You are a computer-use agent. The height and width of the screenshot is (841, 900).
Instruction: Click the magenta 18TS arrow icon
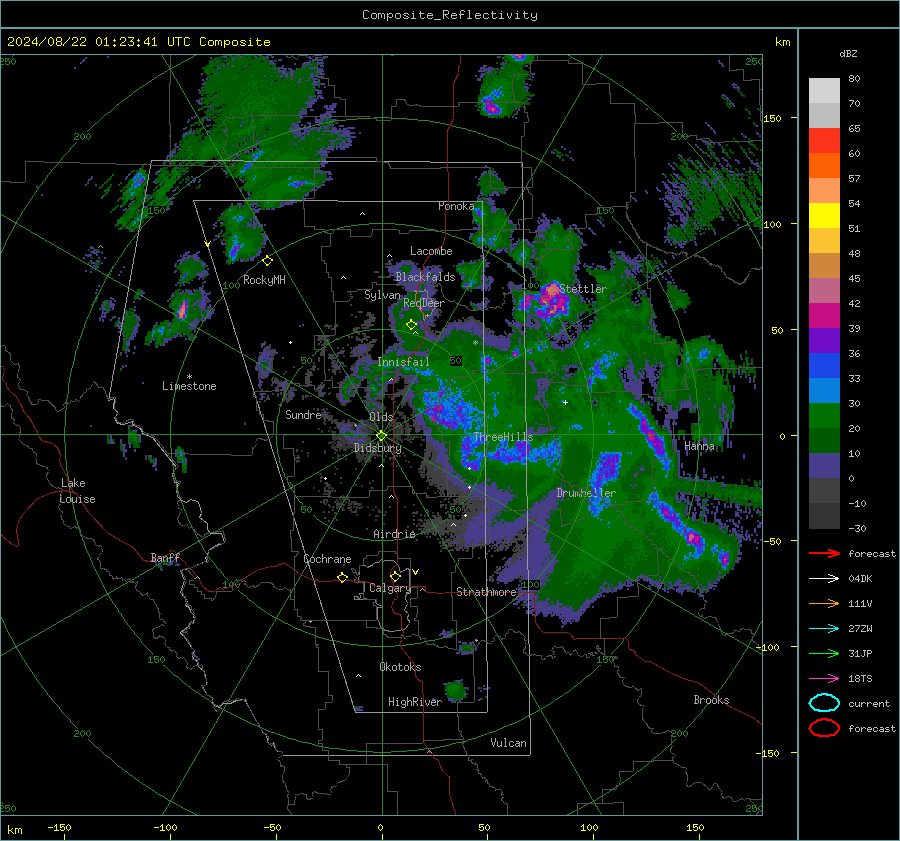click(x=824, y=679)
